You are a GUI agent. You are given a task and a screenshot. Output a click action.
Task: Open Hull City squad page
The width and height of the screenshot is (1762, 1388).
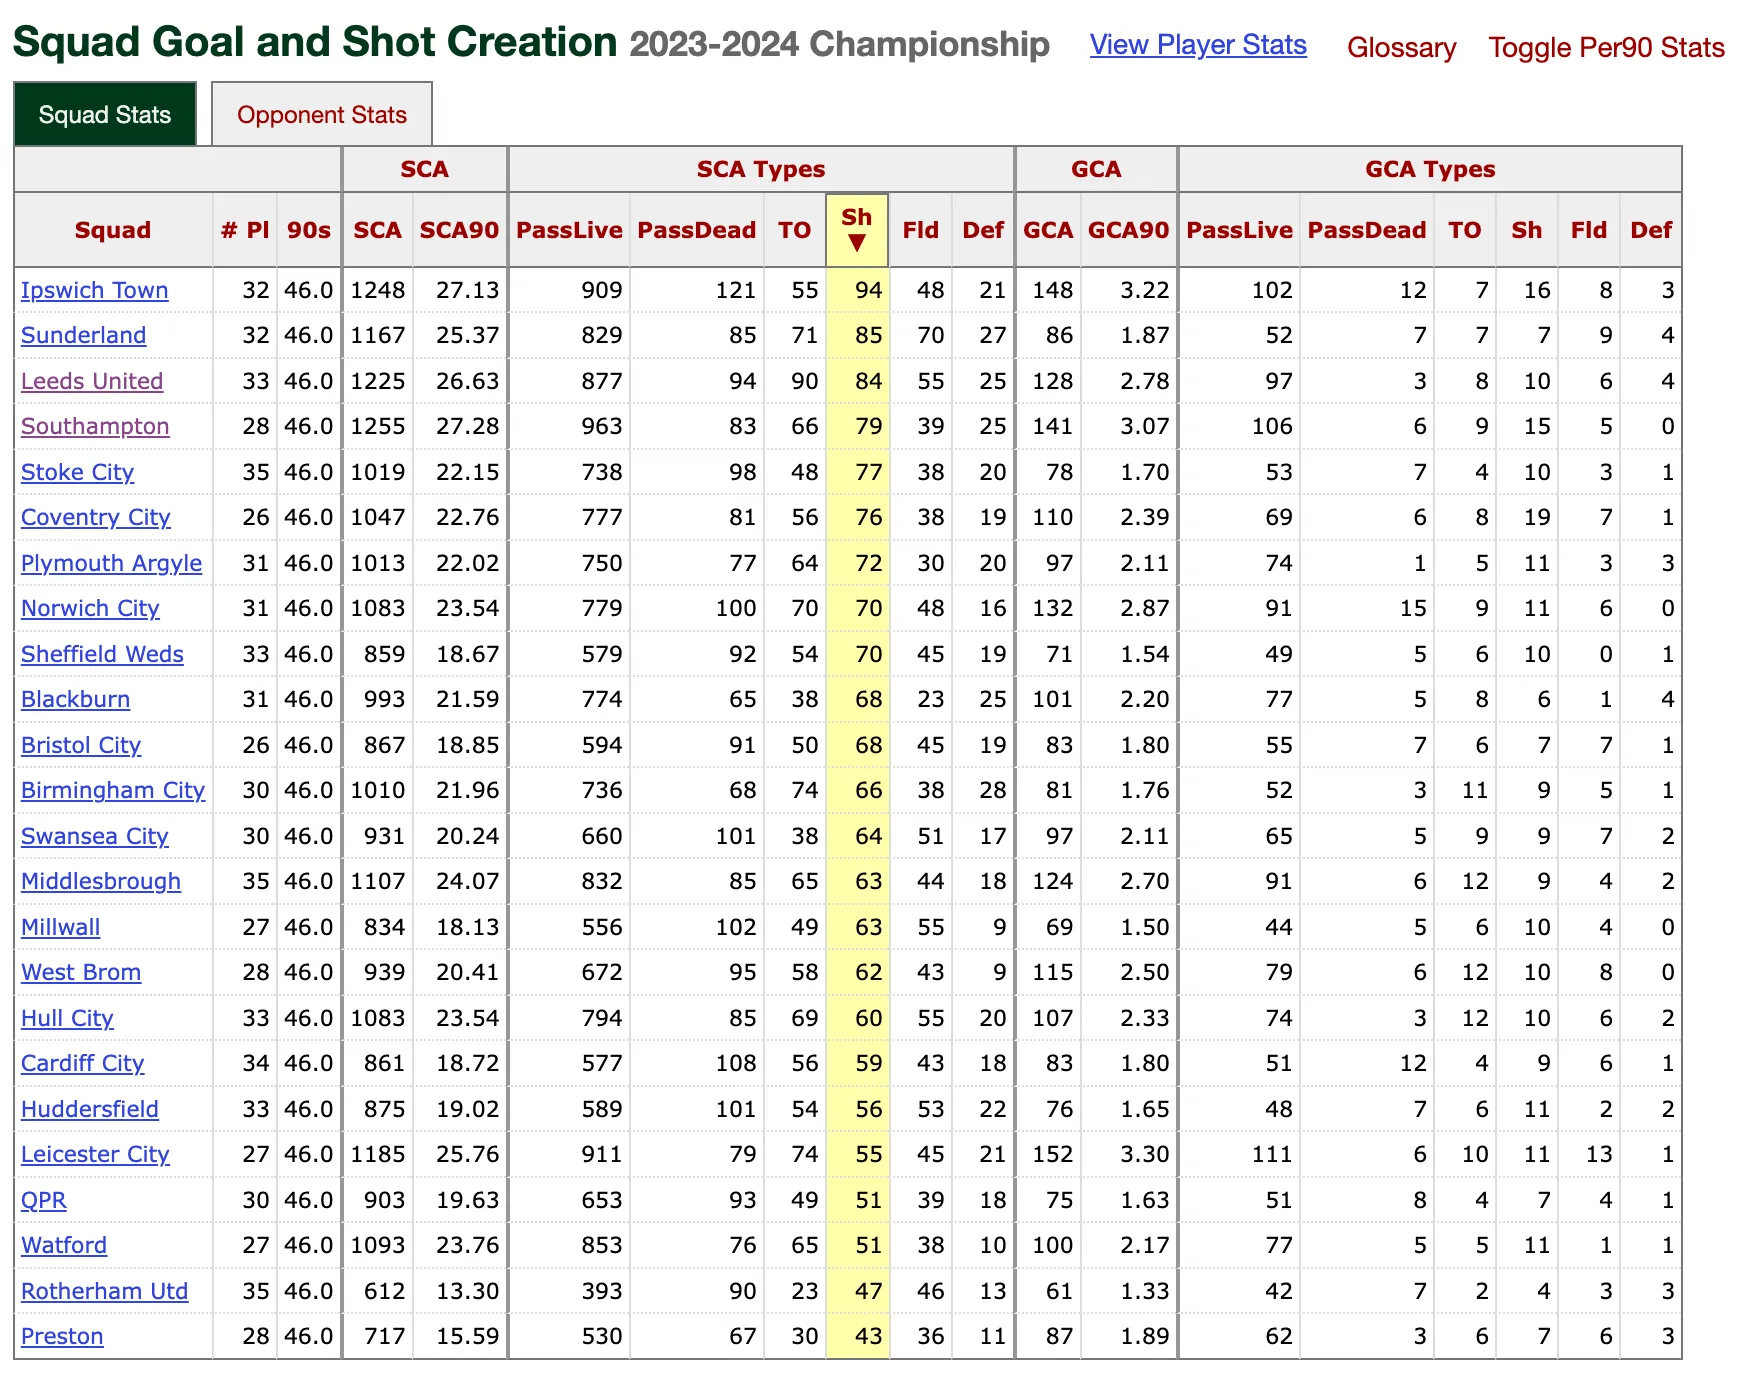(67, 1018)
